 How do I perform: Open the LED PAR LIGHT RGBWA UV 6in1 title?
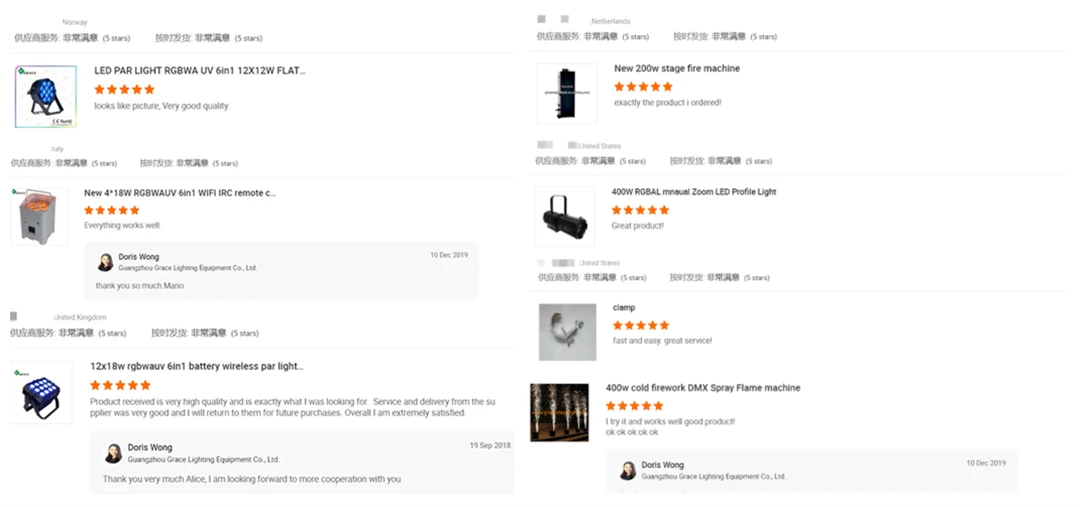[199, 71]
